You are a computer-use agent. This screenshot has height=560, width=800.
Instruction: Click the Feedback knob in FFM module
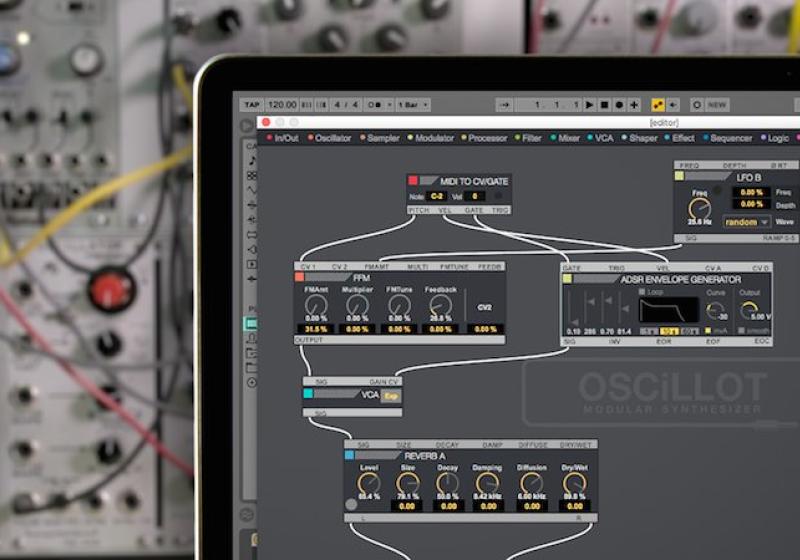click(440, 307)
